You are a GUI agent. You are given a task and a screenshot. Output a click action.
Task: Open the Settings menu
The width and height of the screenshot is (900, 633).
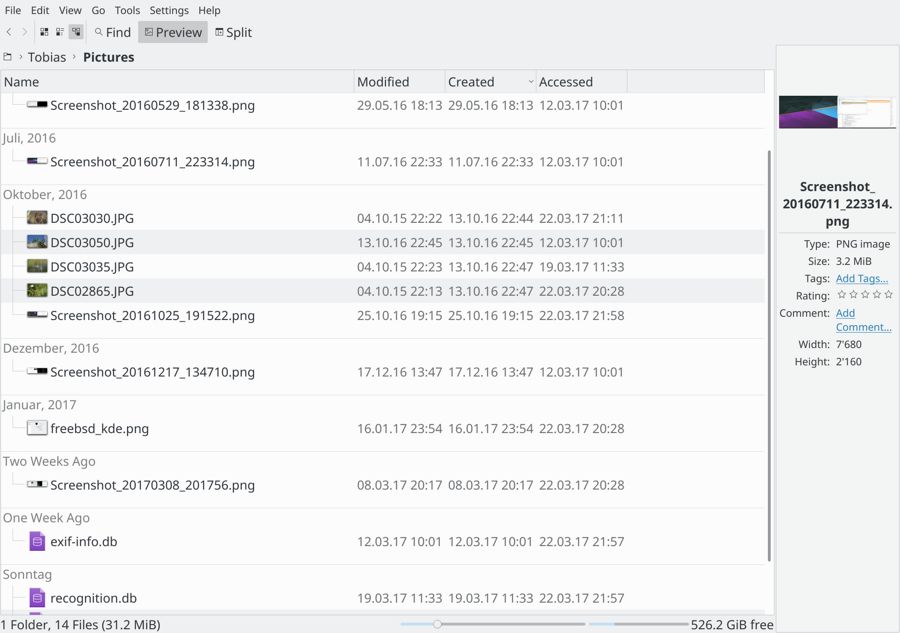click(x=169, y=10)
